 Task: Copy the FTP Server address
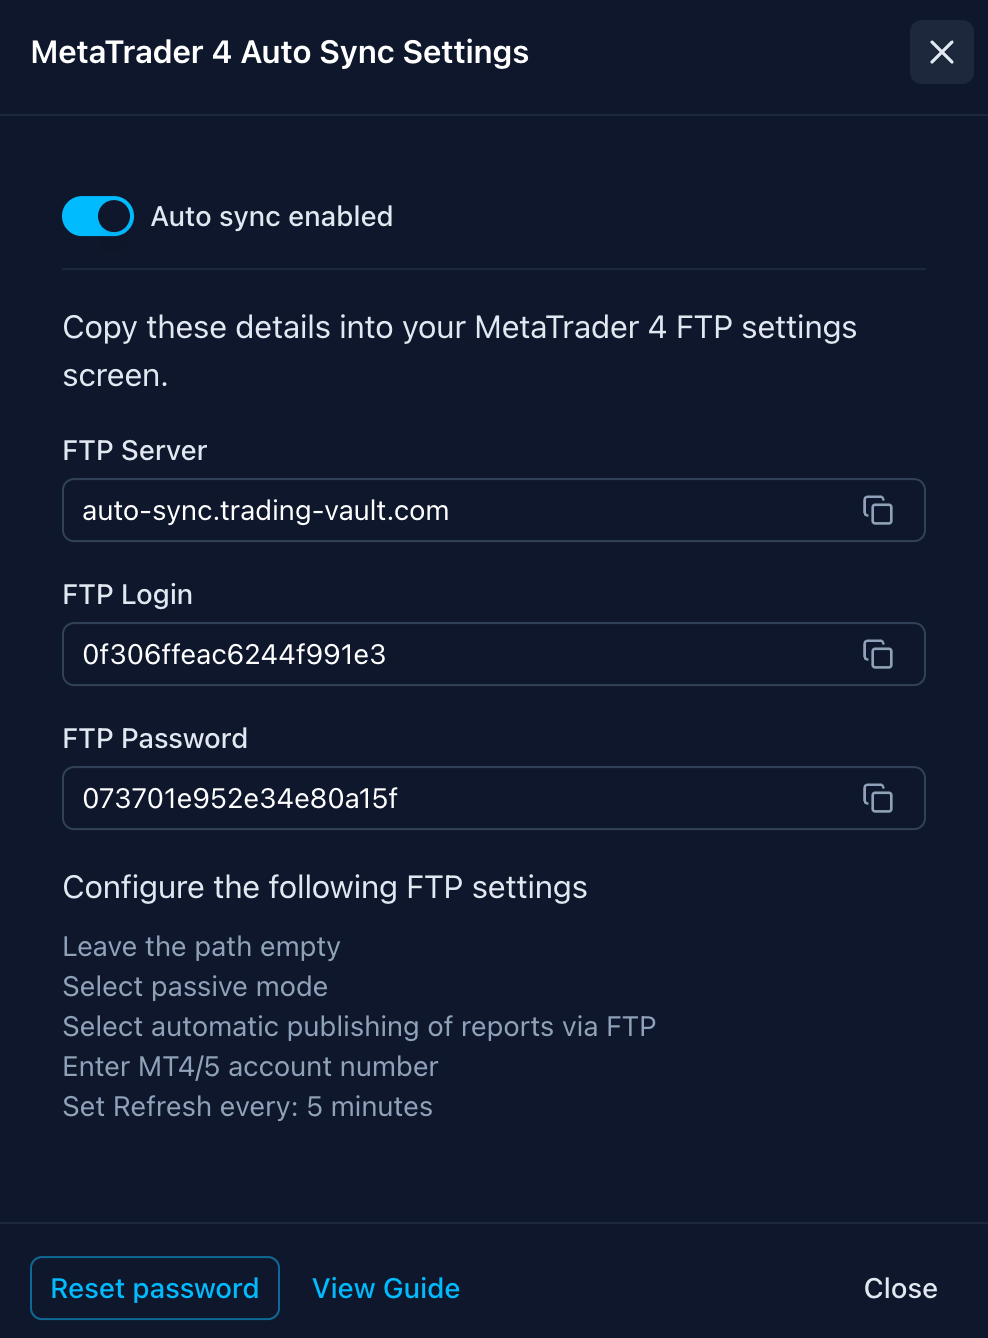877,510
